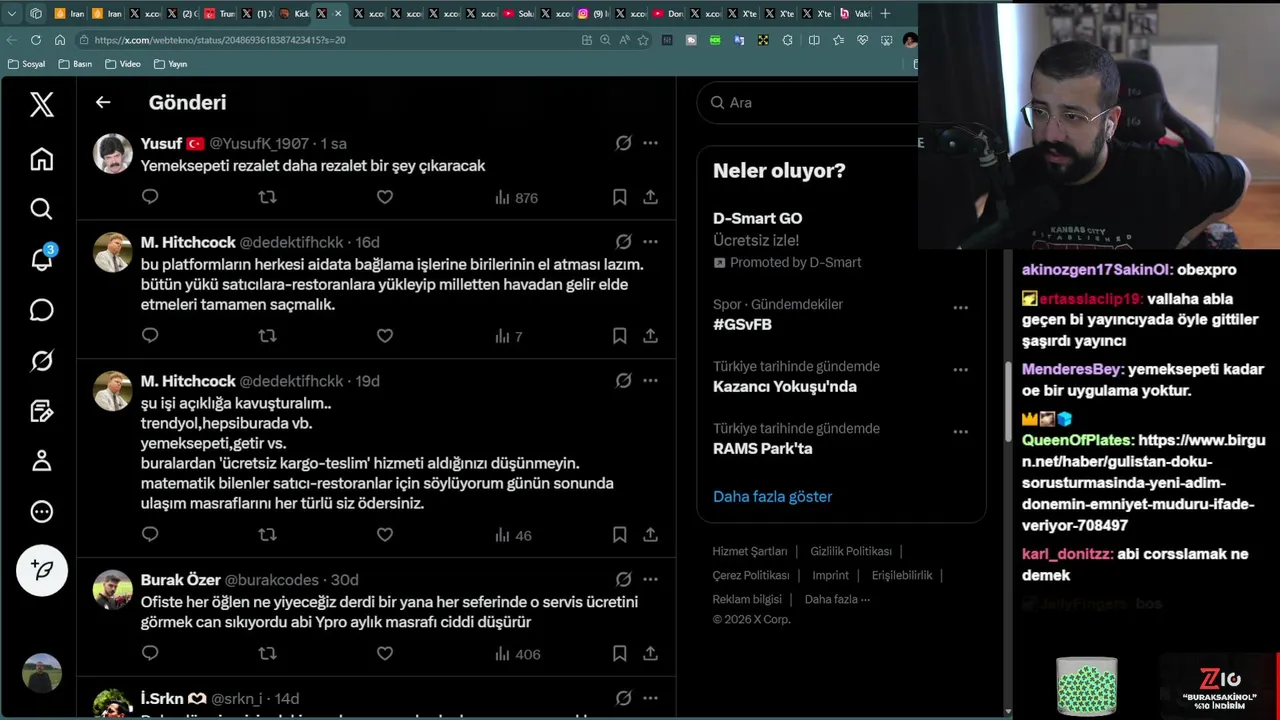Open the Chat messages icon in sidebar
Screen dimensions: 1280x720
pyautogui.click(x=41, y=310)
